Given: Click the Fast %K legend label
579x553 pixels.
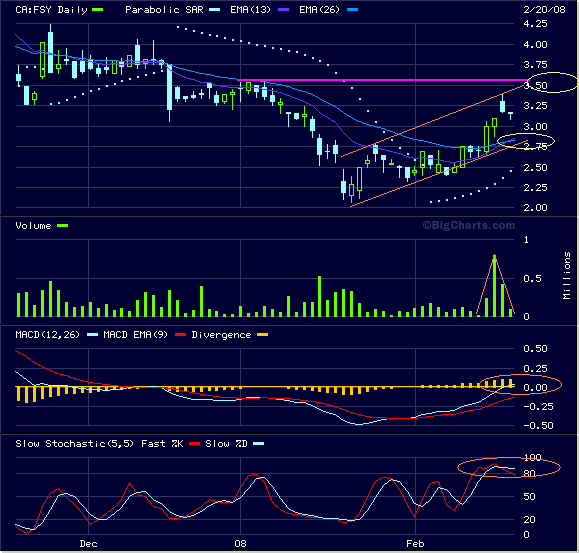Looking at the screenshot, I should pyautogui.click(x=162, y=444).
